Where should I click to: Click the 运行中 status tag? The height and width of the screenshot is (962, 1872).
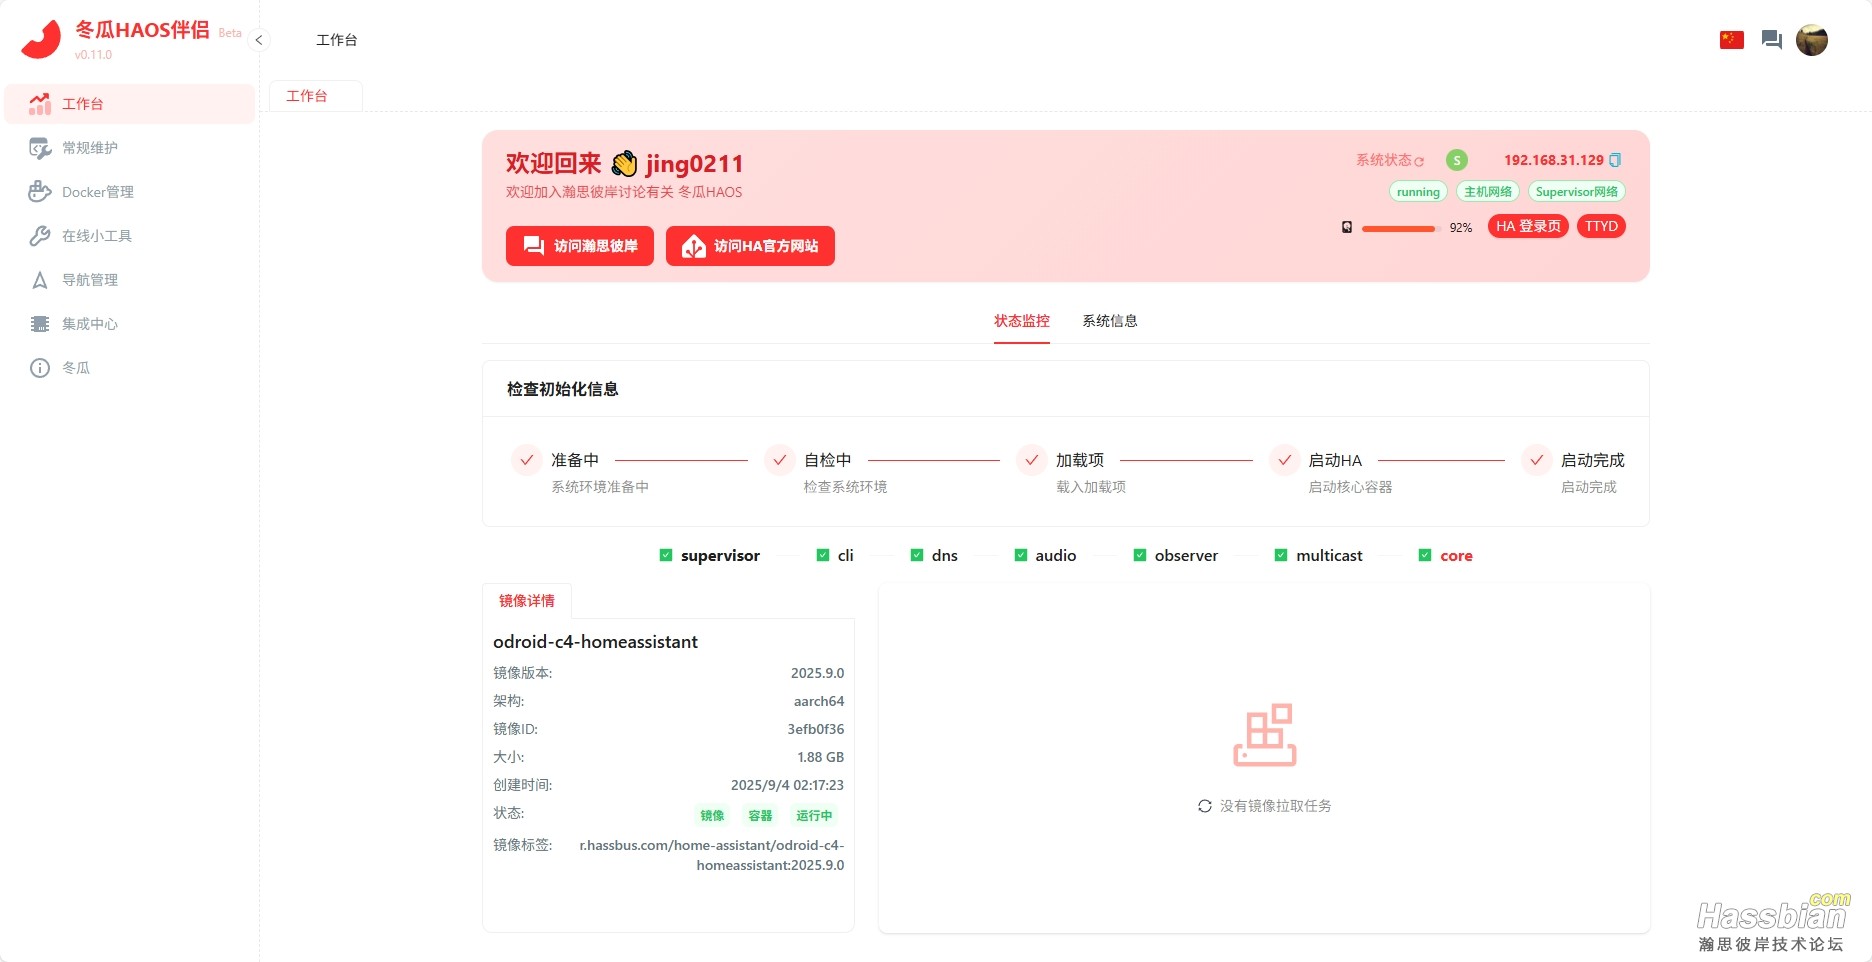coord(814,816)
